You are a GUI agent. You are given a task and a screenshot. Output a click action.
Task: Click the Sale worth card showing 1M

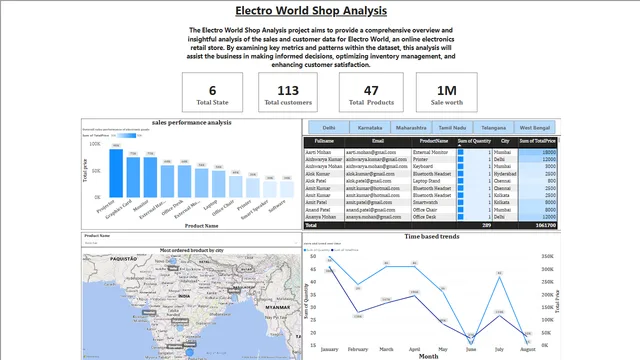pos(447,92)
